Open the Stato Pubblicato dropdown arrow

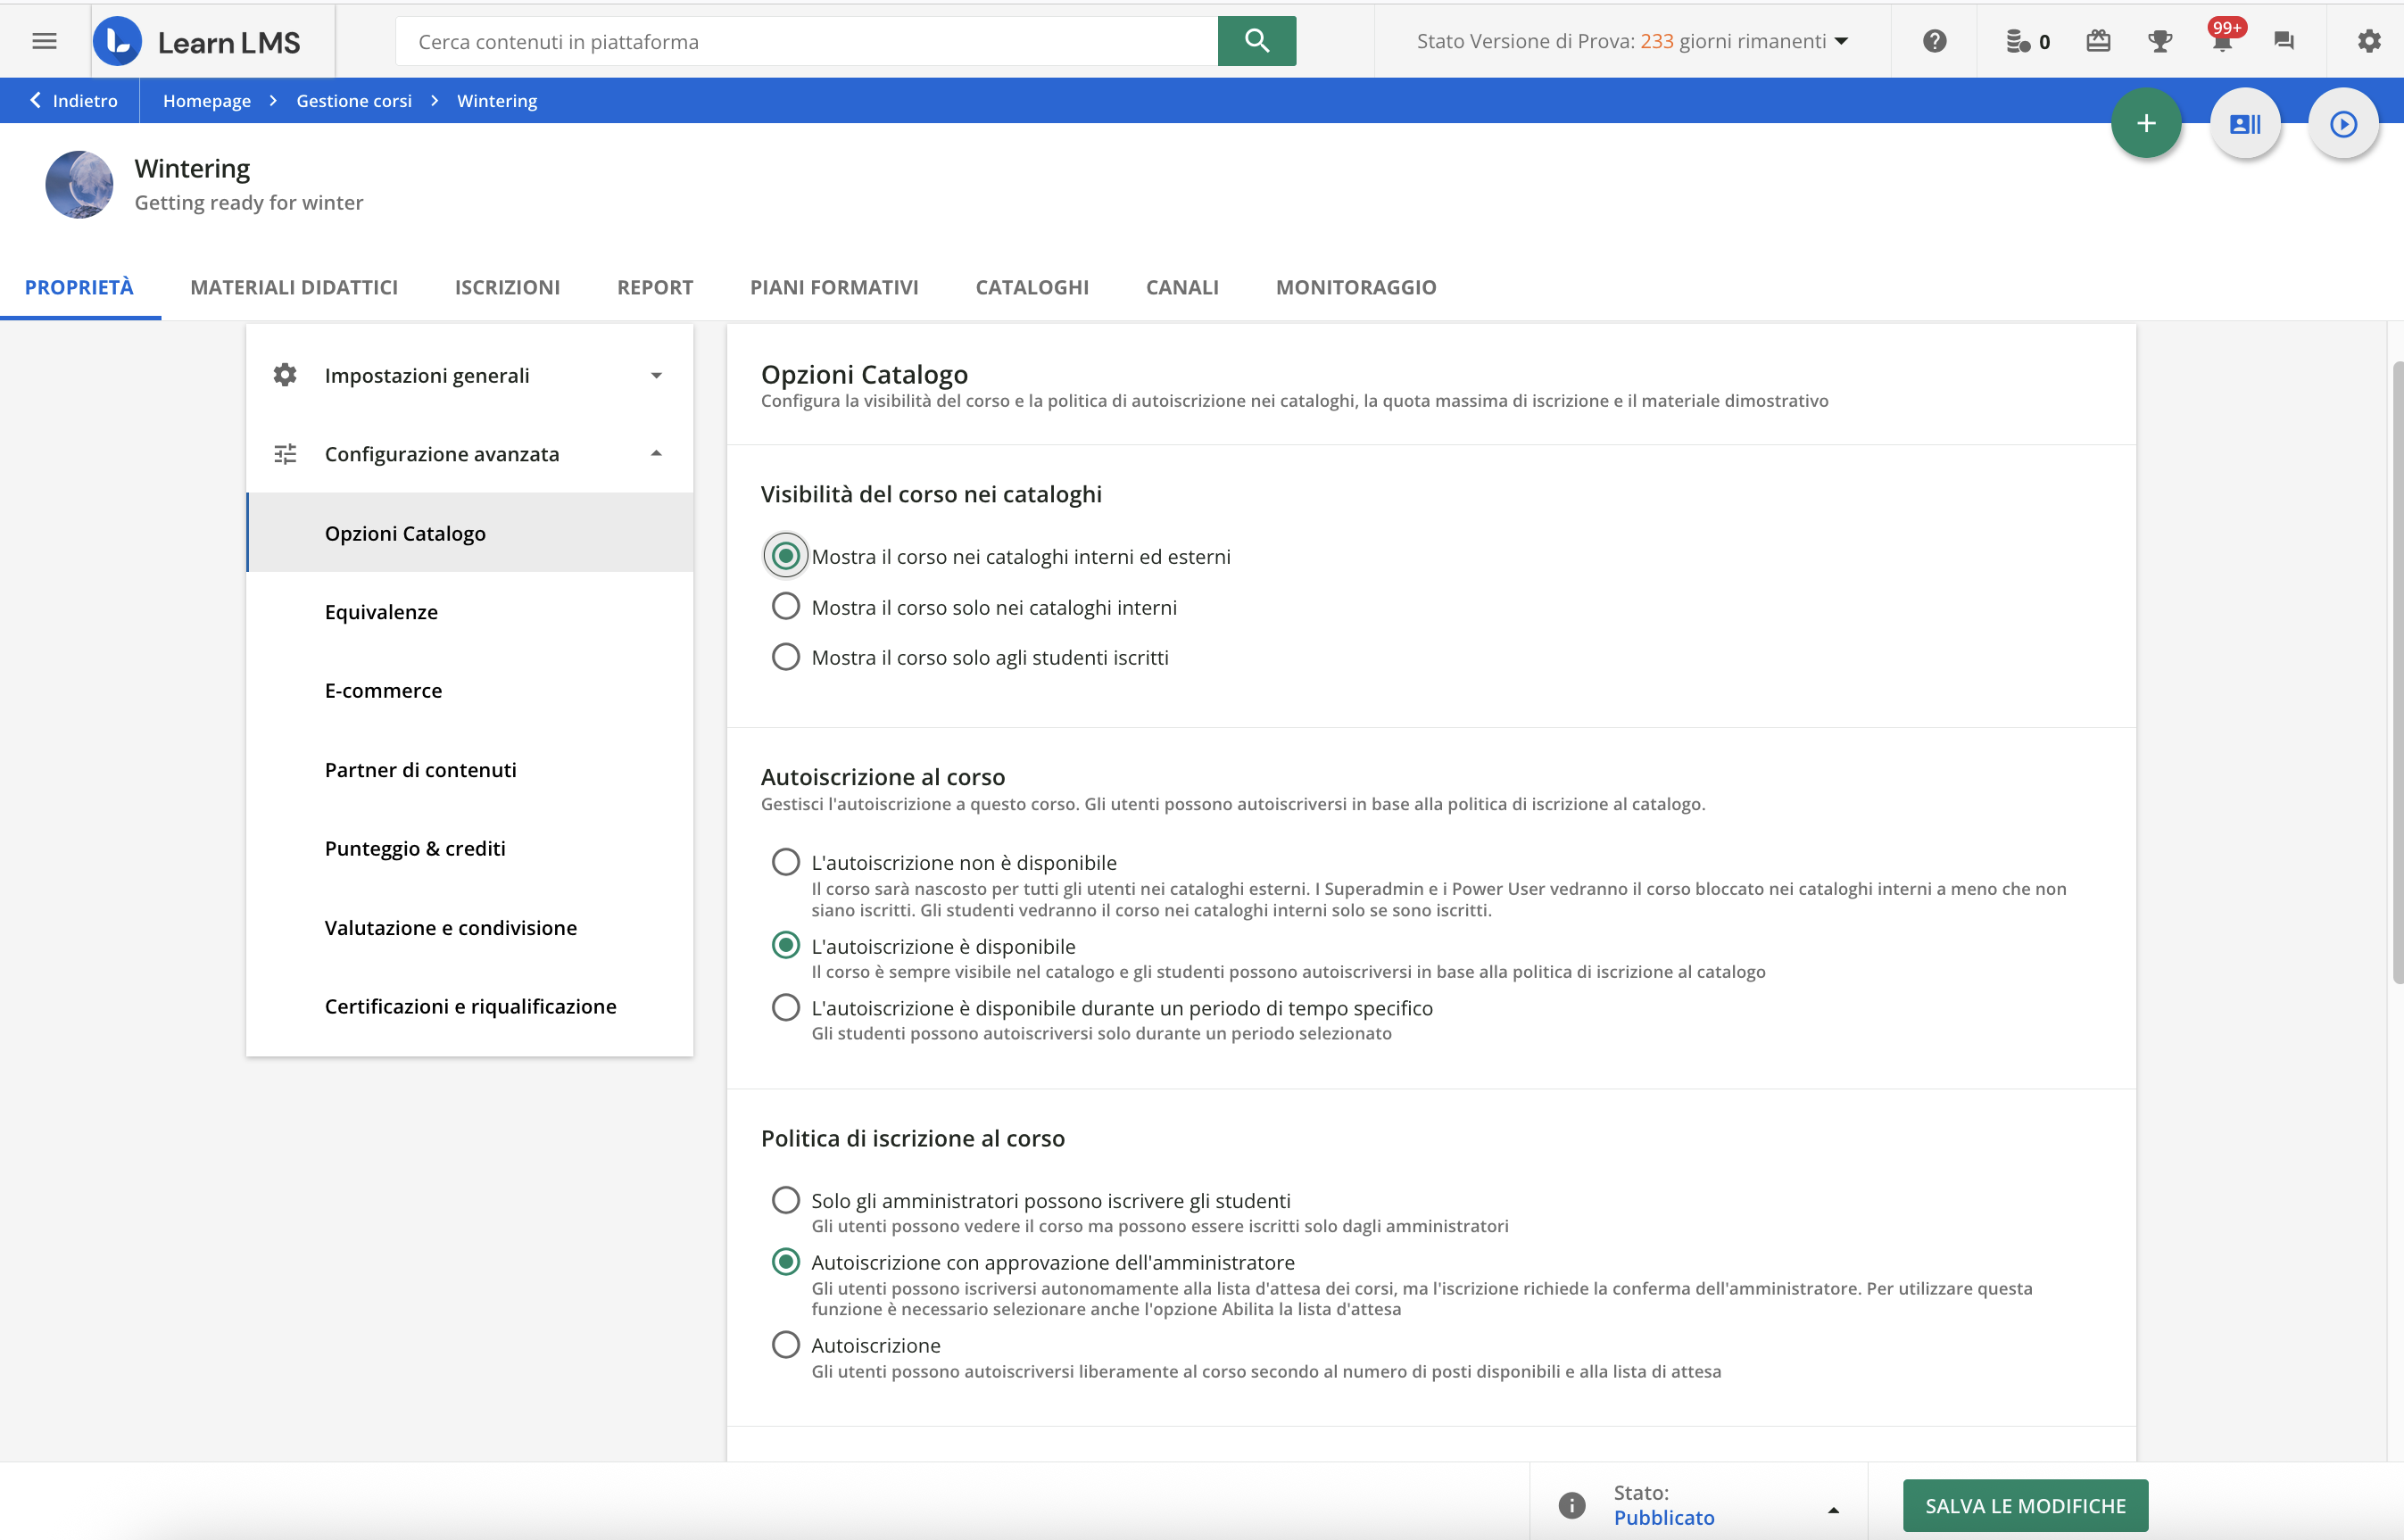(x=1833, y=1510)
